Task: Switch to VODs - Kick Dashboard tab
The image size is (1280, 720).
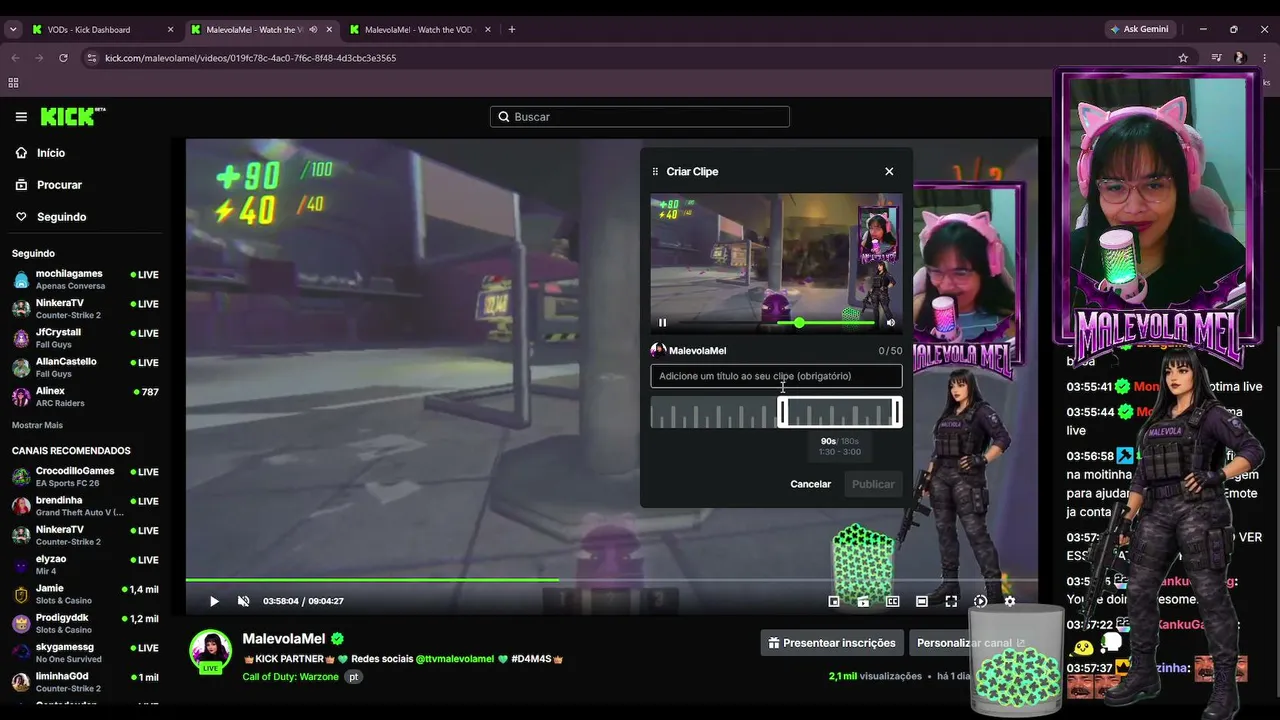Action: [103, 30]
